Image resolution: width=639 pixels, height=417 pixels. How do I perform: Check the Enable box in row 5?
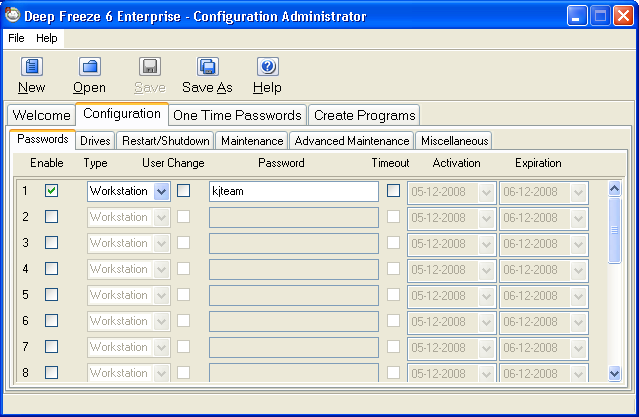coord(51,295)
